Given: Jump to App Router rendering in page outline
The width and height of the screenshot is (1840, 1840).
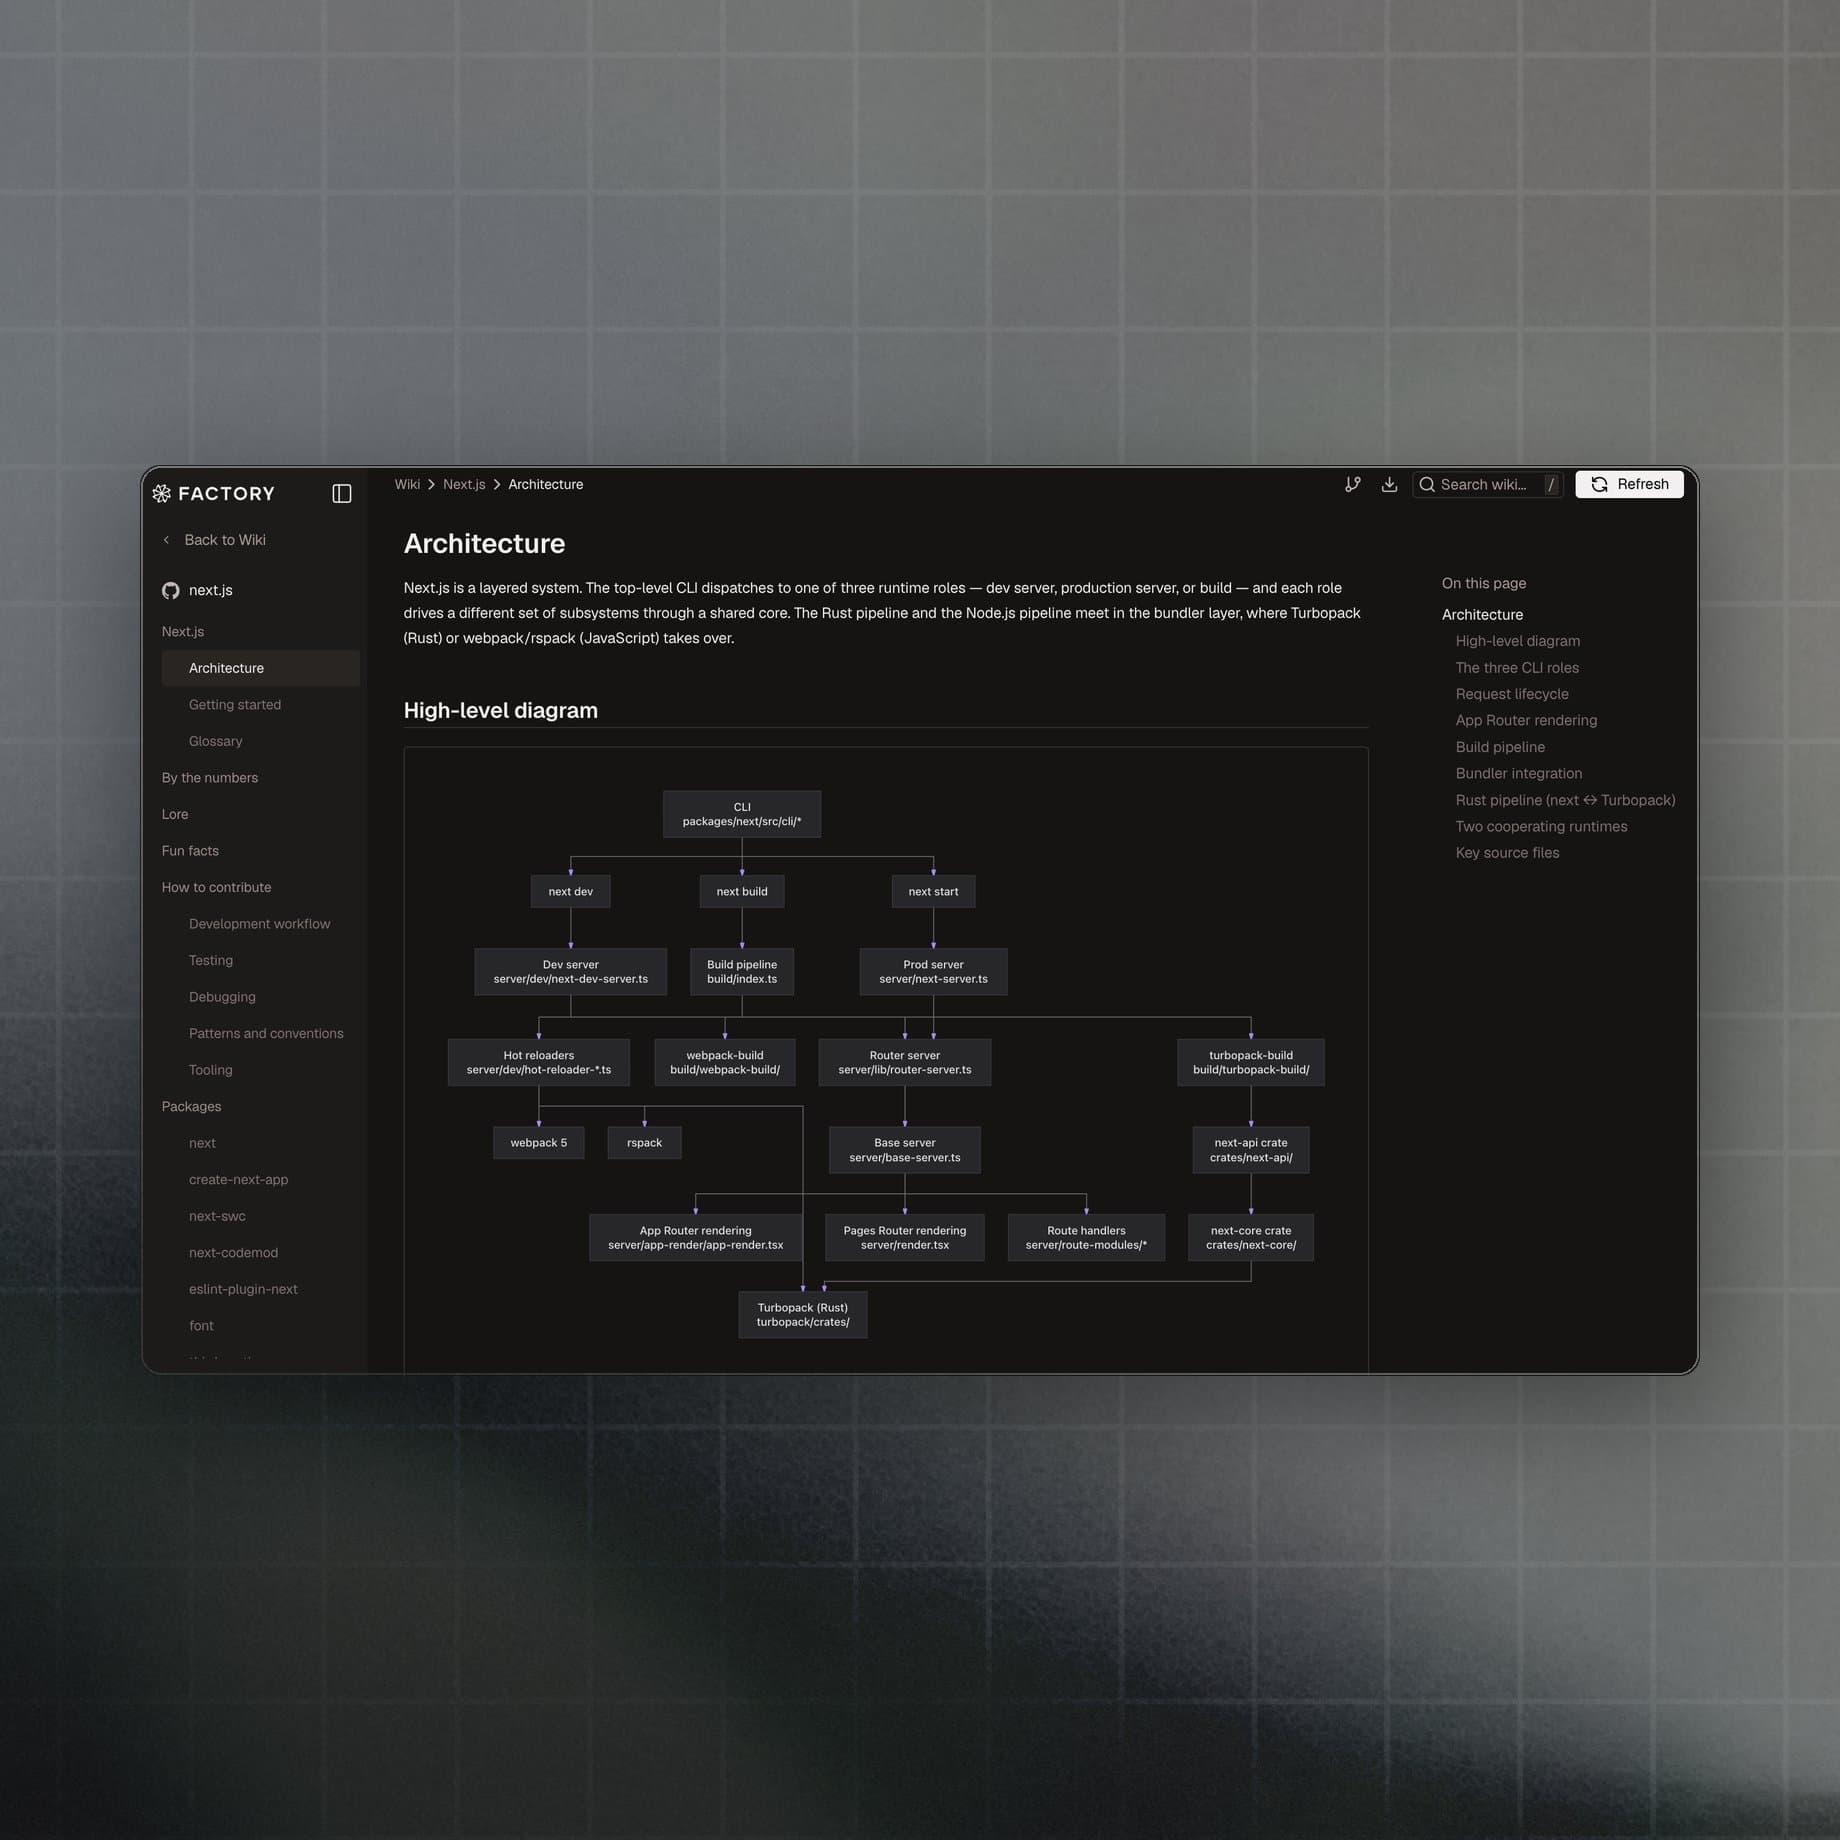Looking at the screenshot, I should (x=1526, y=720).
